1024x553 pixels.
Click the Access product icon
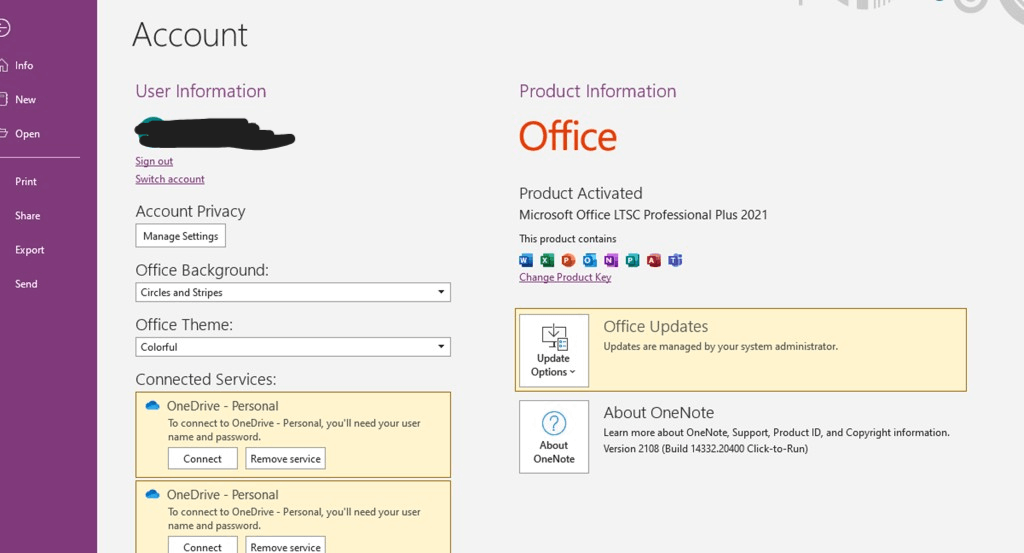click(x=654, y=260)
